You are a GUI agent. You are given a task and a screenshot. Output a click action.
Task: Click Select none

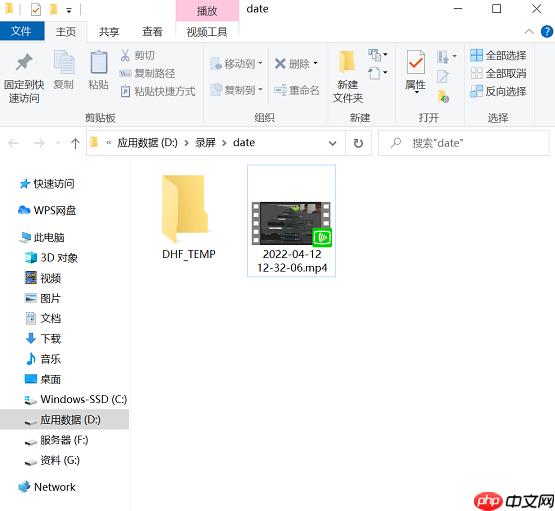pos(498,73)
